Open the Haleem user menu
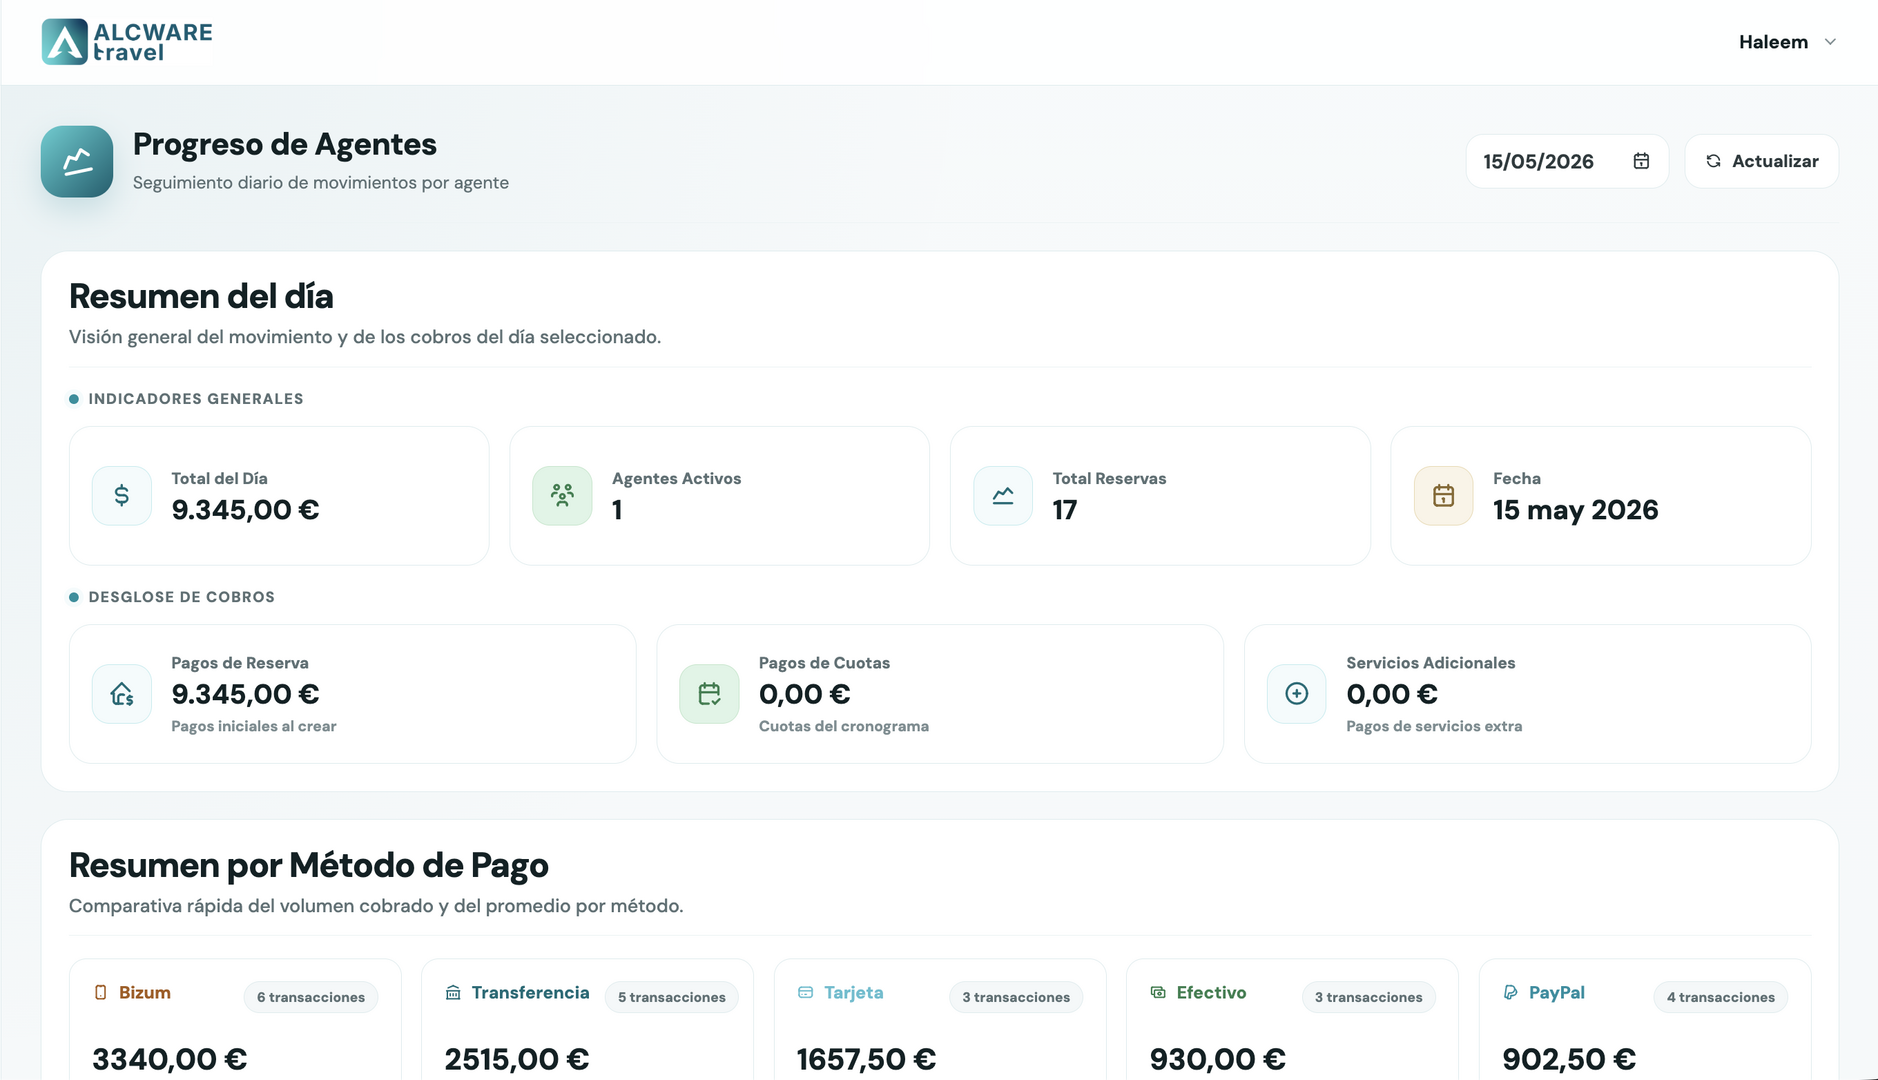Screen dimensions: 1878x1080 click(x=1787, y=42)
